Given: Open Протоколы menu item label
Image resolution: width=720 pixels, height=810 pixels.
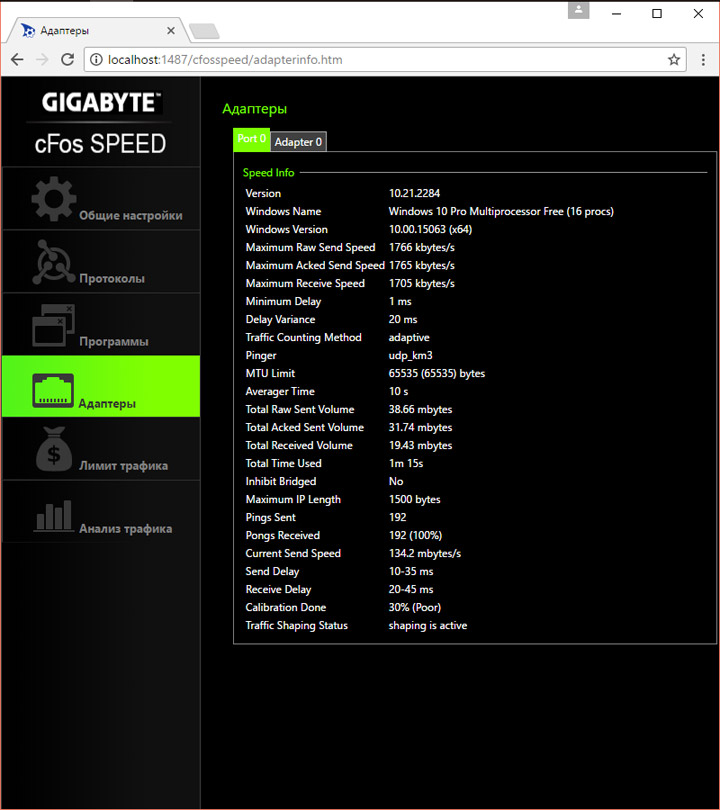Looking at the screenshot, I should pyautogui.click(x=112, y=278).
